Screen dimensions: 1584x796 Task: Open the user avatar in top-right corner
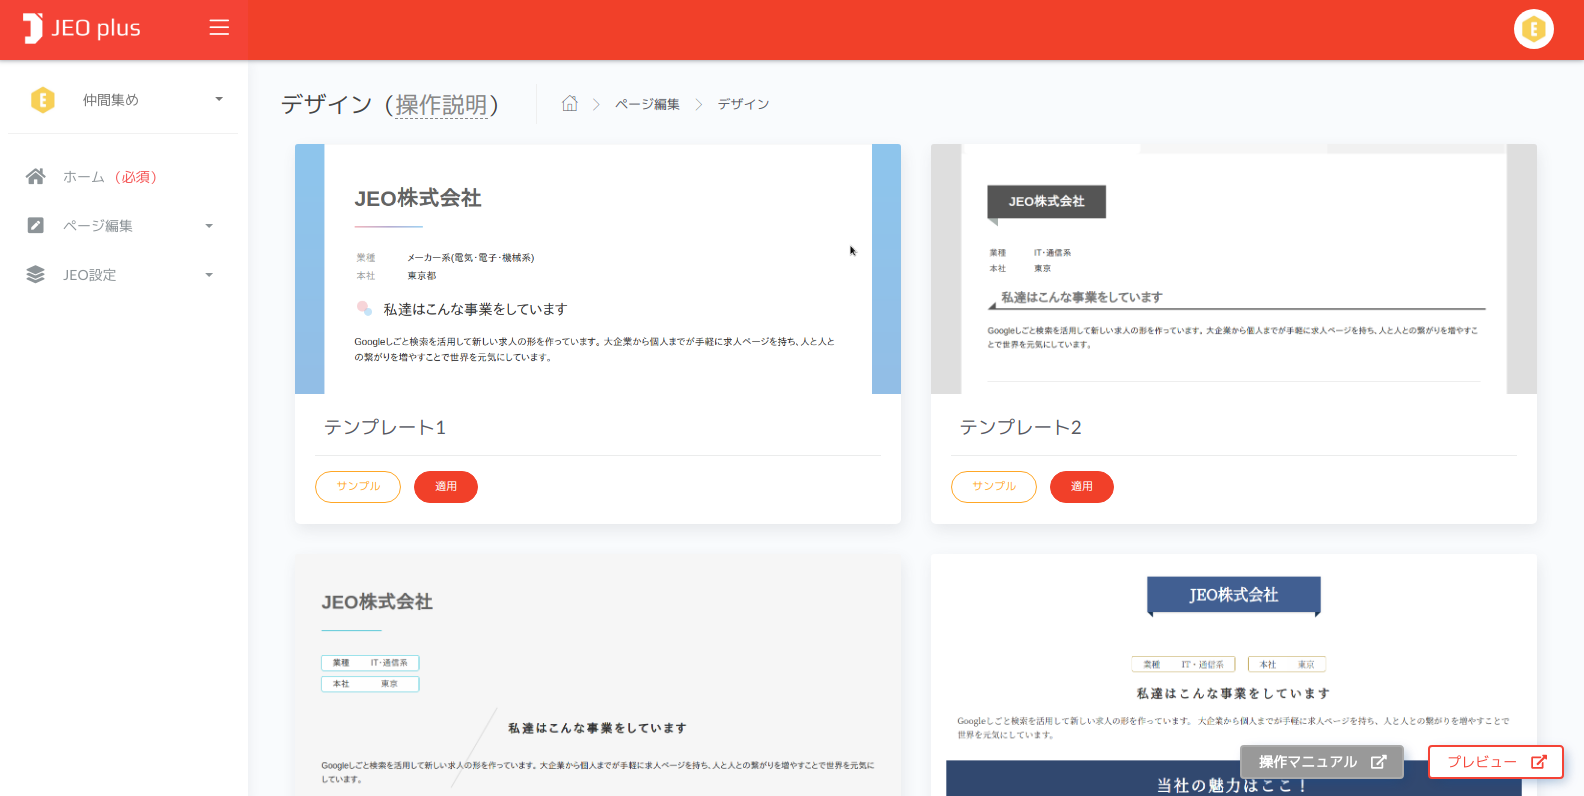pos(1533,29)
